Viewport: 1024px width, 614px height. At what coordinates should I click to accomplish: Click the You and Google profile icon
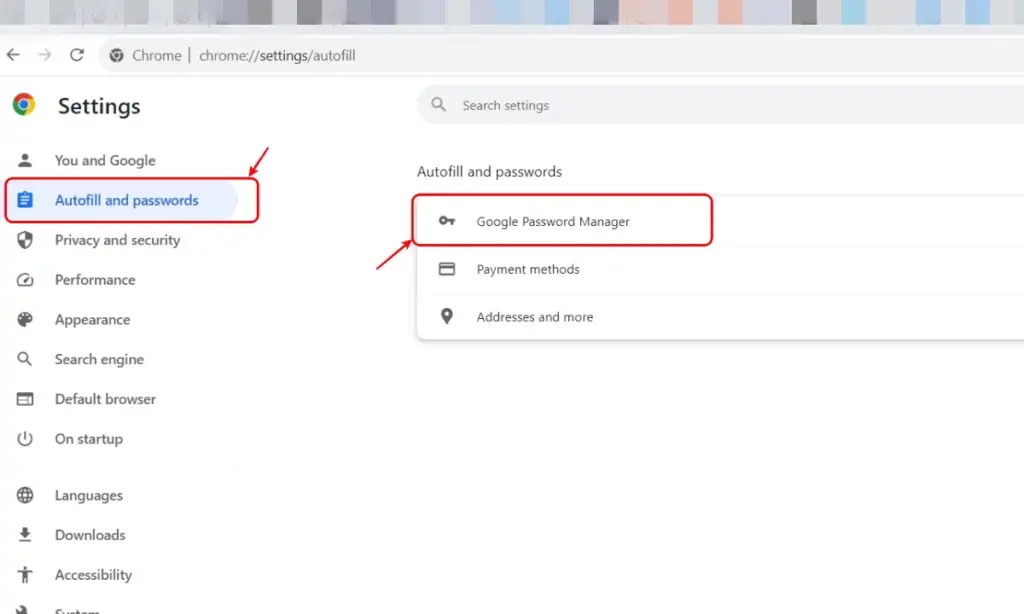click(x=24, y=160)
